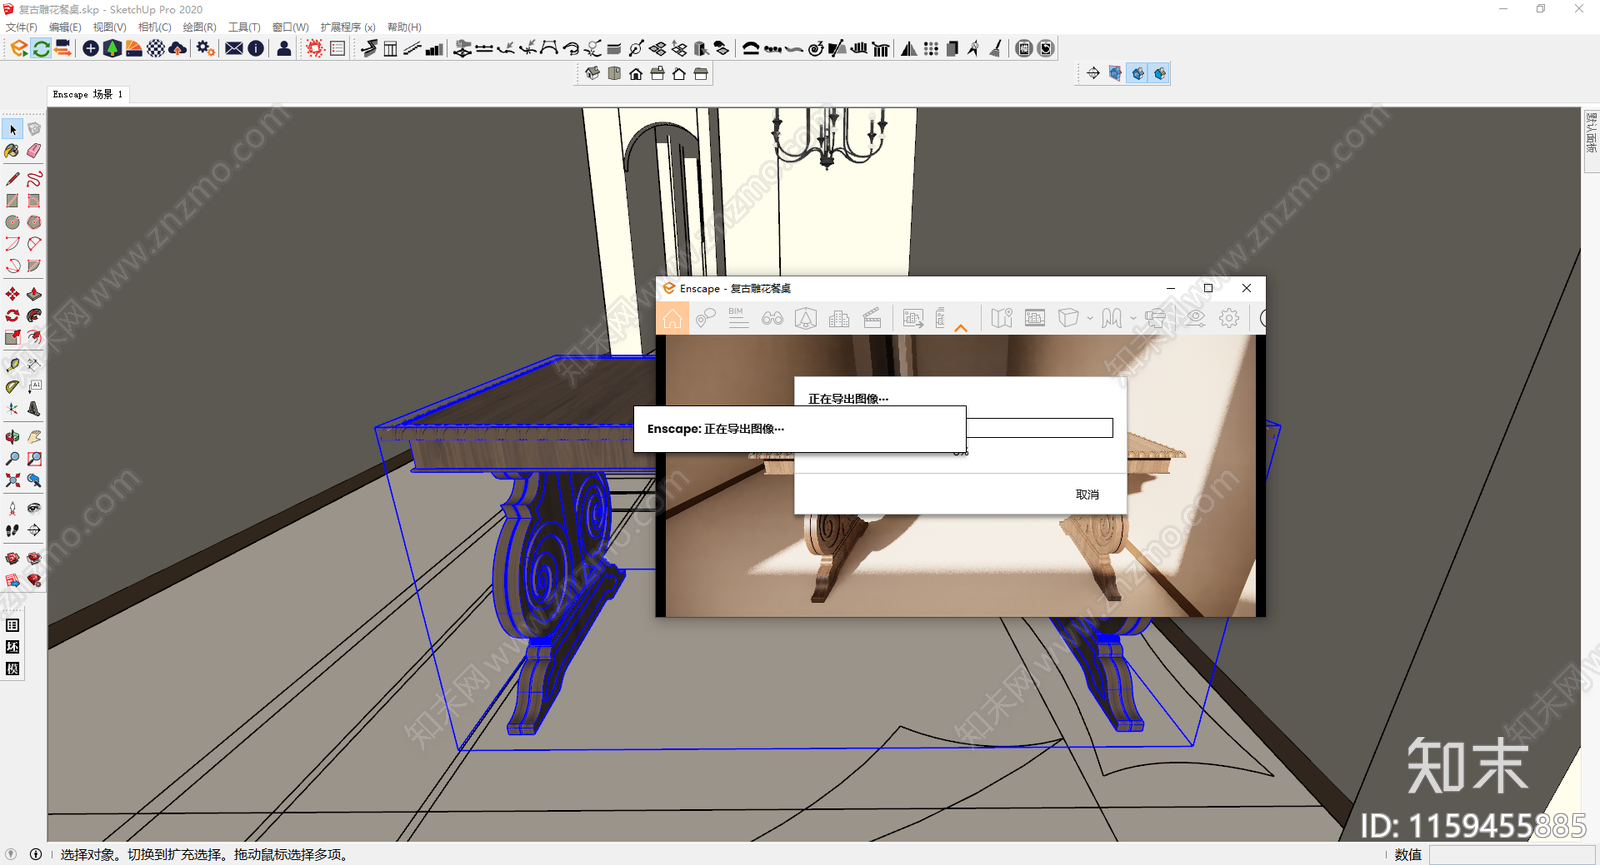
Task: Open dropdown arrow beside Enscape navigation mode icon
Action: pyautogui.click(x=1133, y=319)
